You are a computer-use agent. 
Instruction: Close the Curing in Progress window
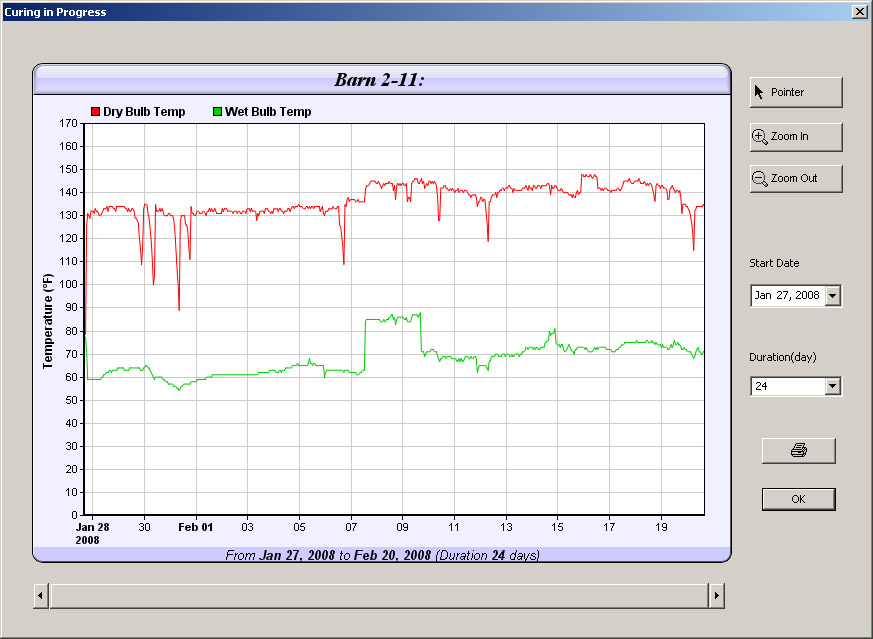click(859, 12)
